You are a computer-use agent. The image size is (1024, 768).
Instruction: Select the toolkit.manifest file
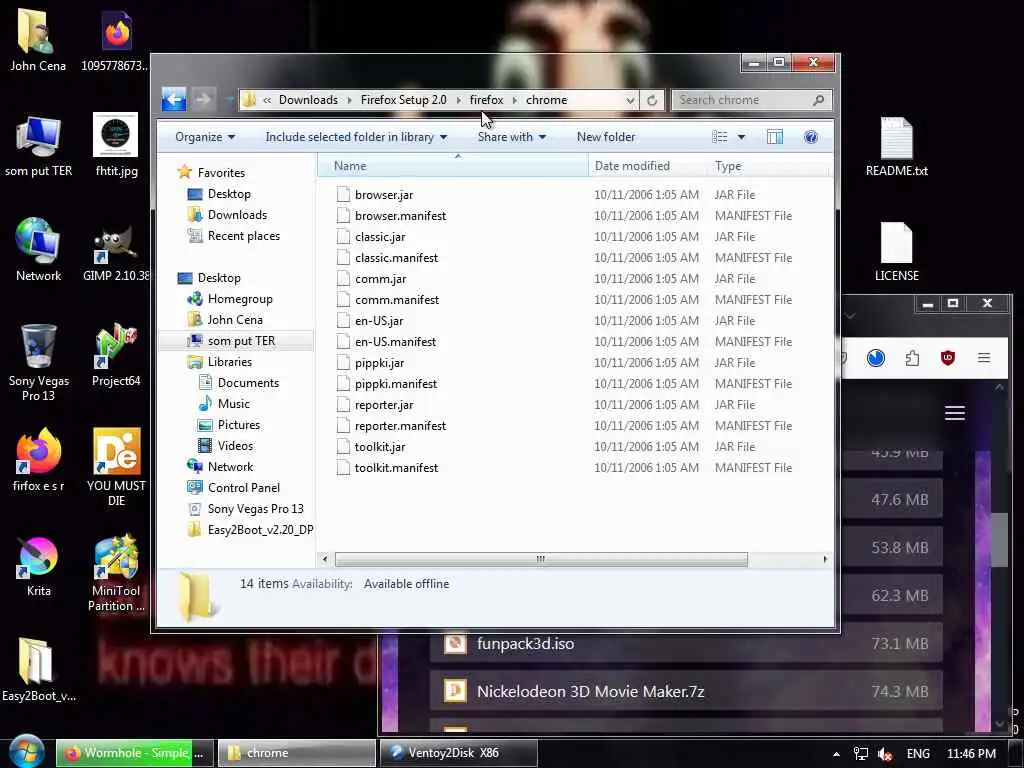pyautogui.click(x=396, y=468)
